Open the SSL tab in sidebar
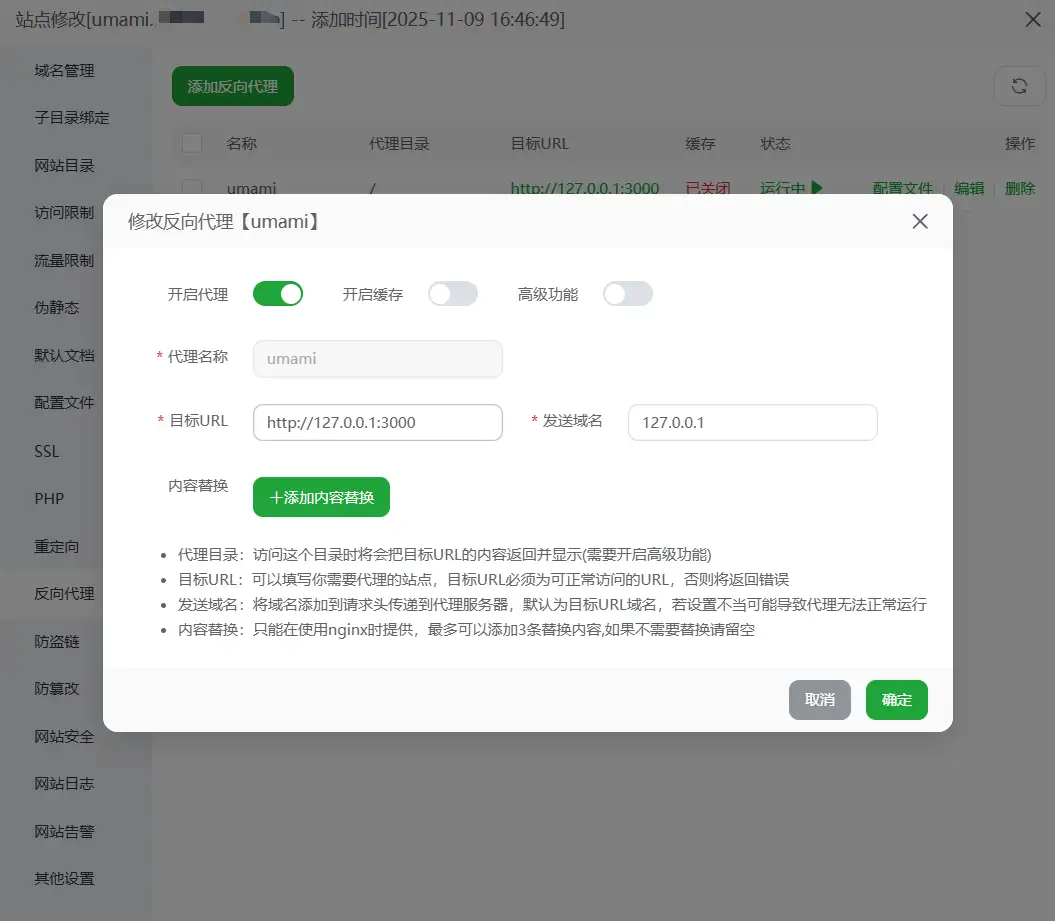Screen dimensions: 1055x921 [47, 451]
